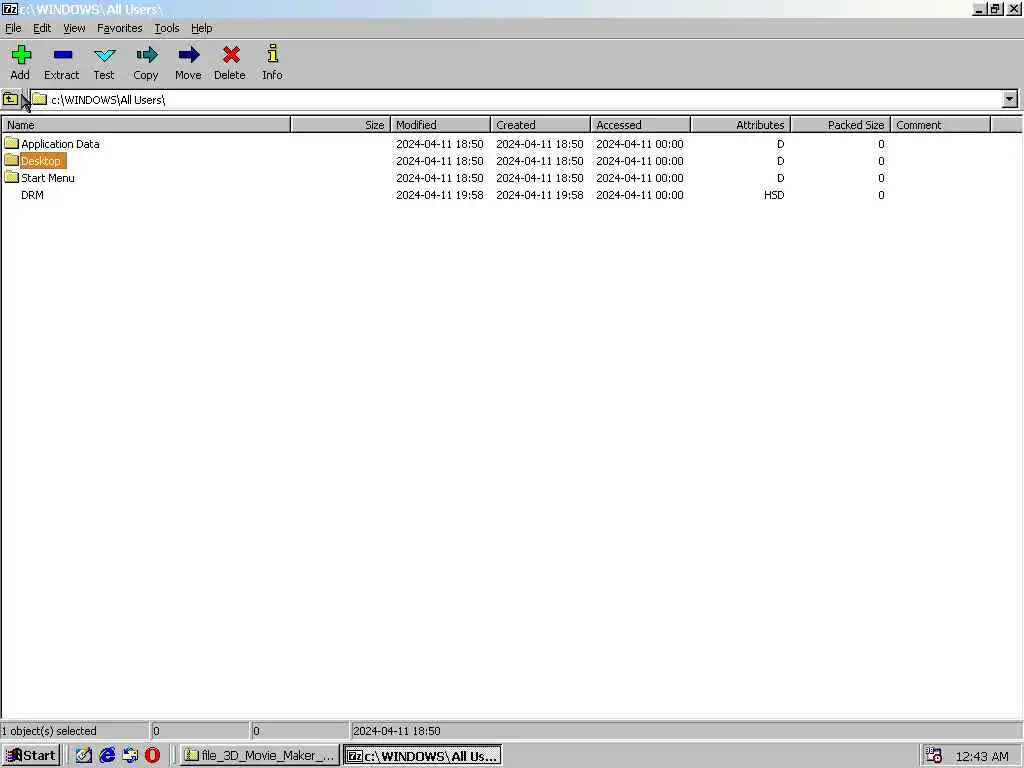Image resolution: width=1024 pixels, height=768 pixels.
Task: Click the c:\WINDOWS\All Us... taskbar button
Action: (x=423, y=756)
